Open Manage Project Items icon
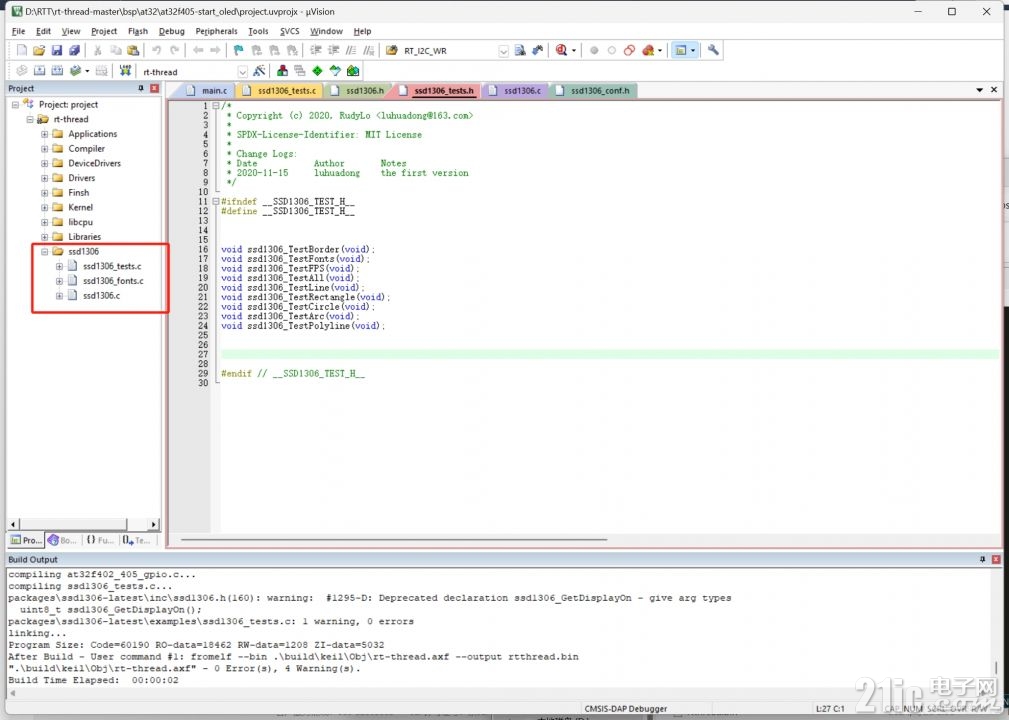 (x=282, y=71)
